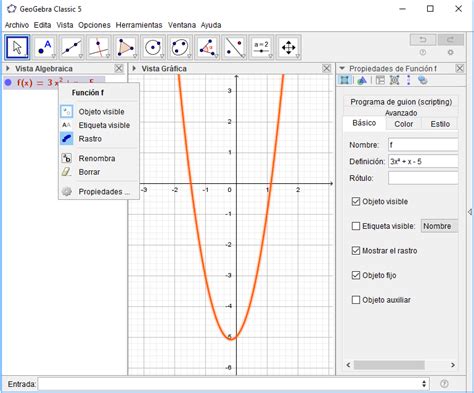Open the defaults properties icon in panel toolbar

point(394,80)
